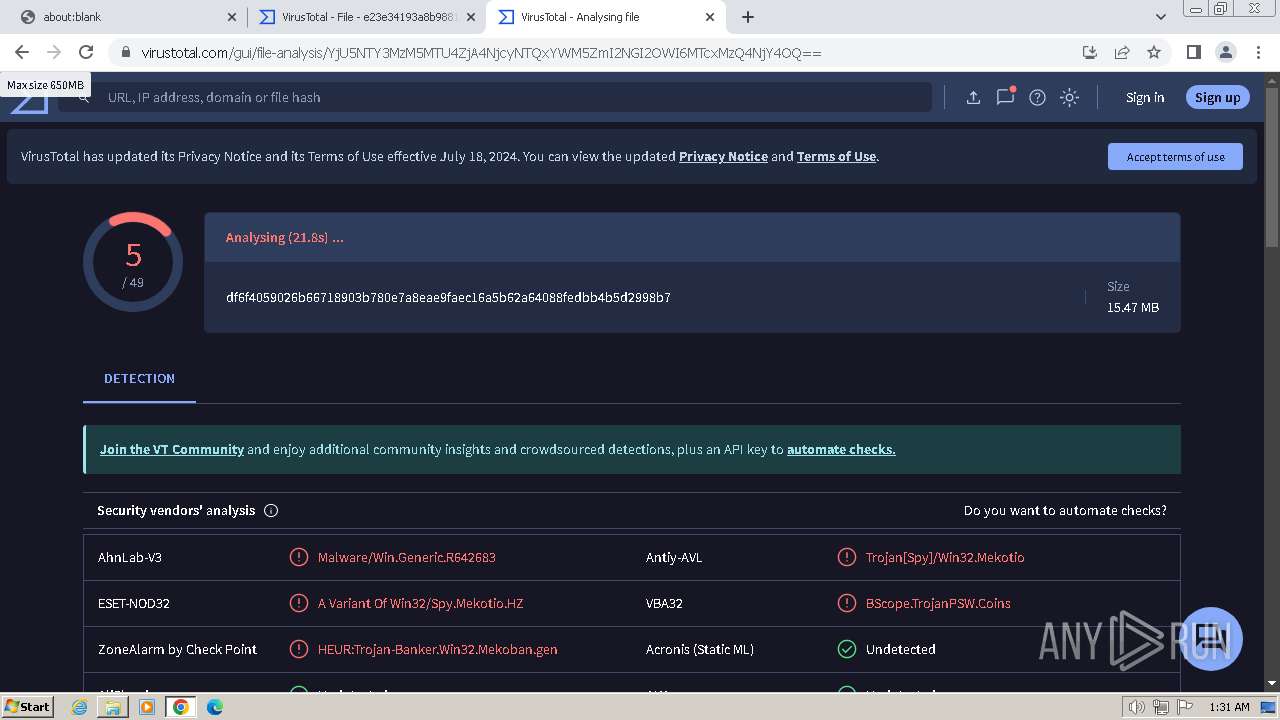
Task: Click the share page icon
Action: pos(1122,52)
